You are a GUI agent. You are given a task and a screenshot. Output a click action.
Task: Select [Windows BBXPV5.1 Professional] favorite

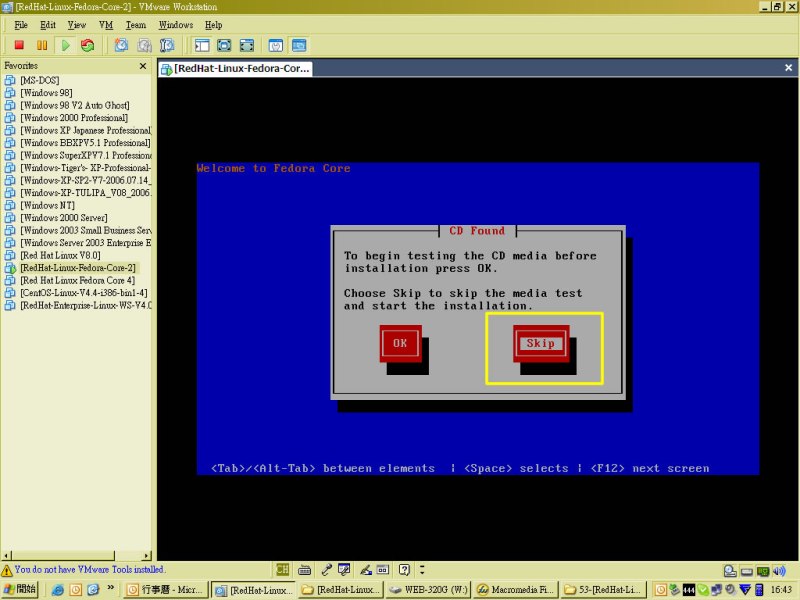tap(85, 143)
